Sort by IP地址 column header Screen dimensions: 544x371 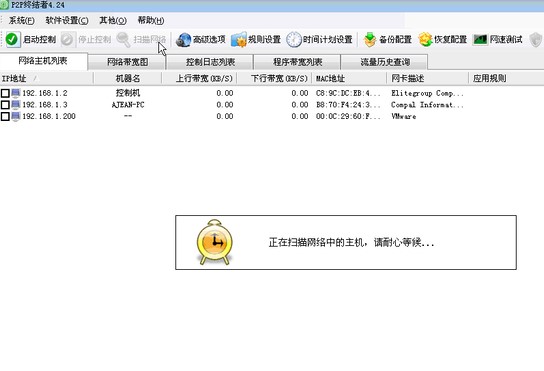[x=46, y=78]
